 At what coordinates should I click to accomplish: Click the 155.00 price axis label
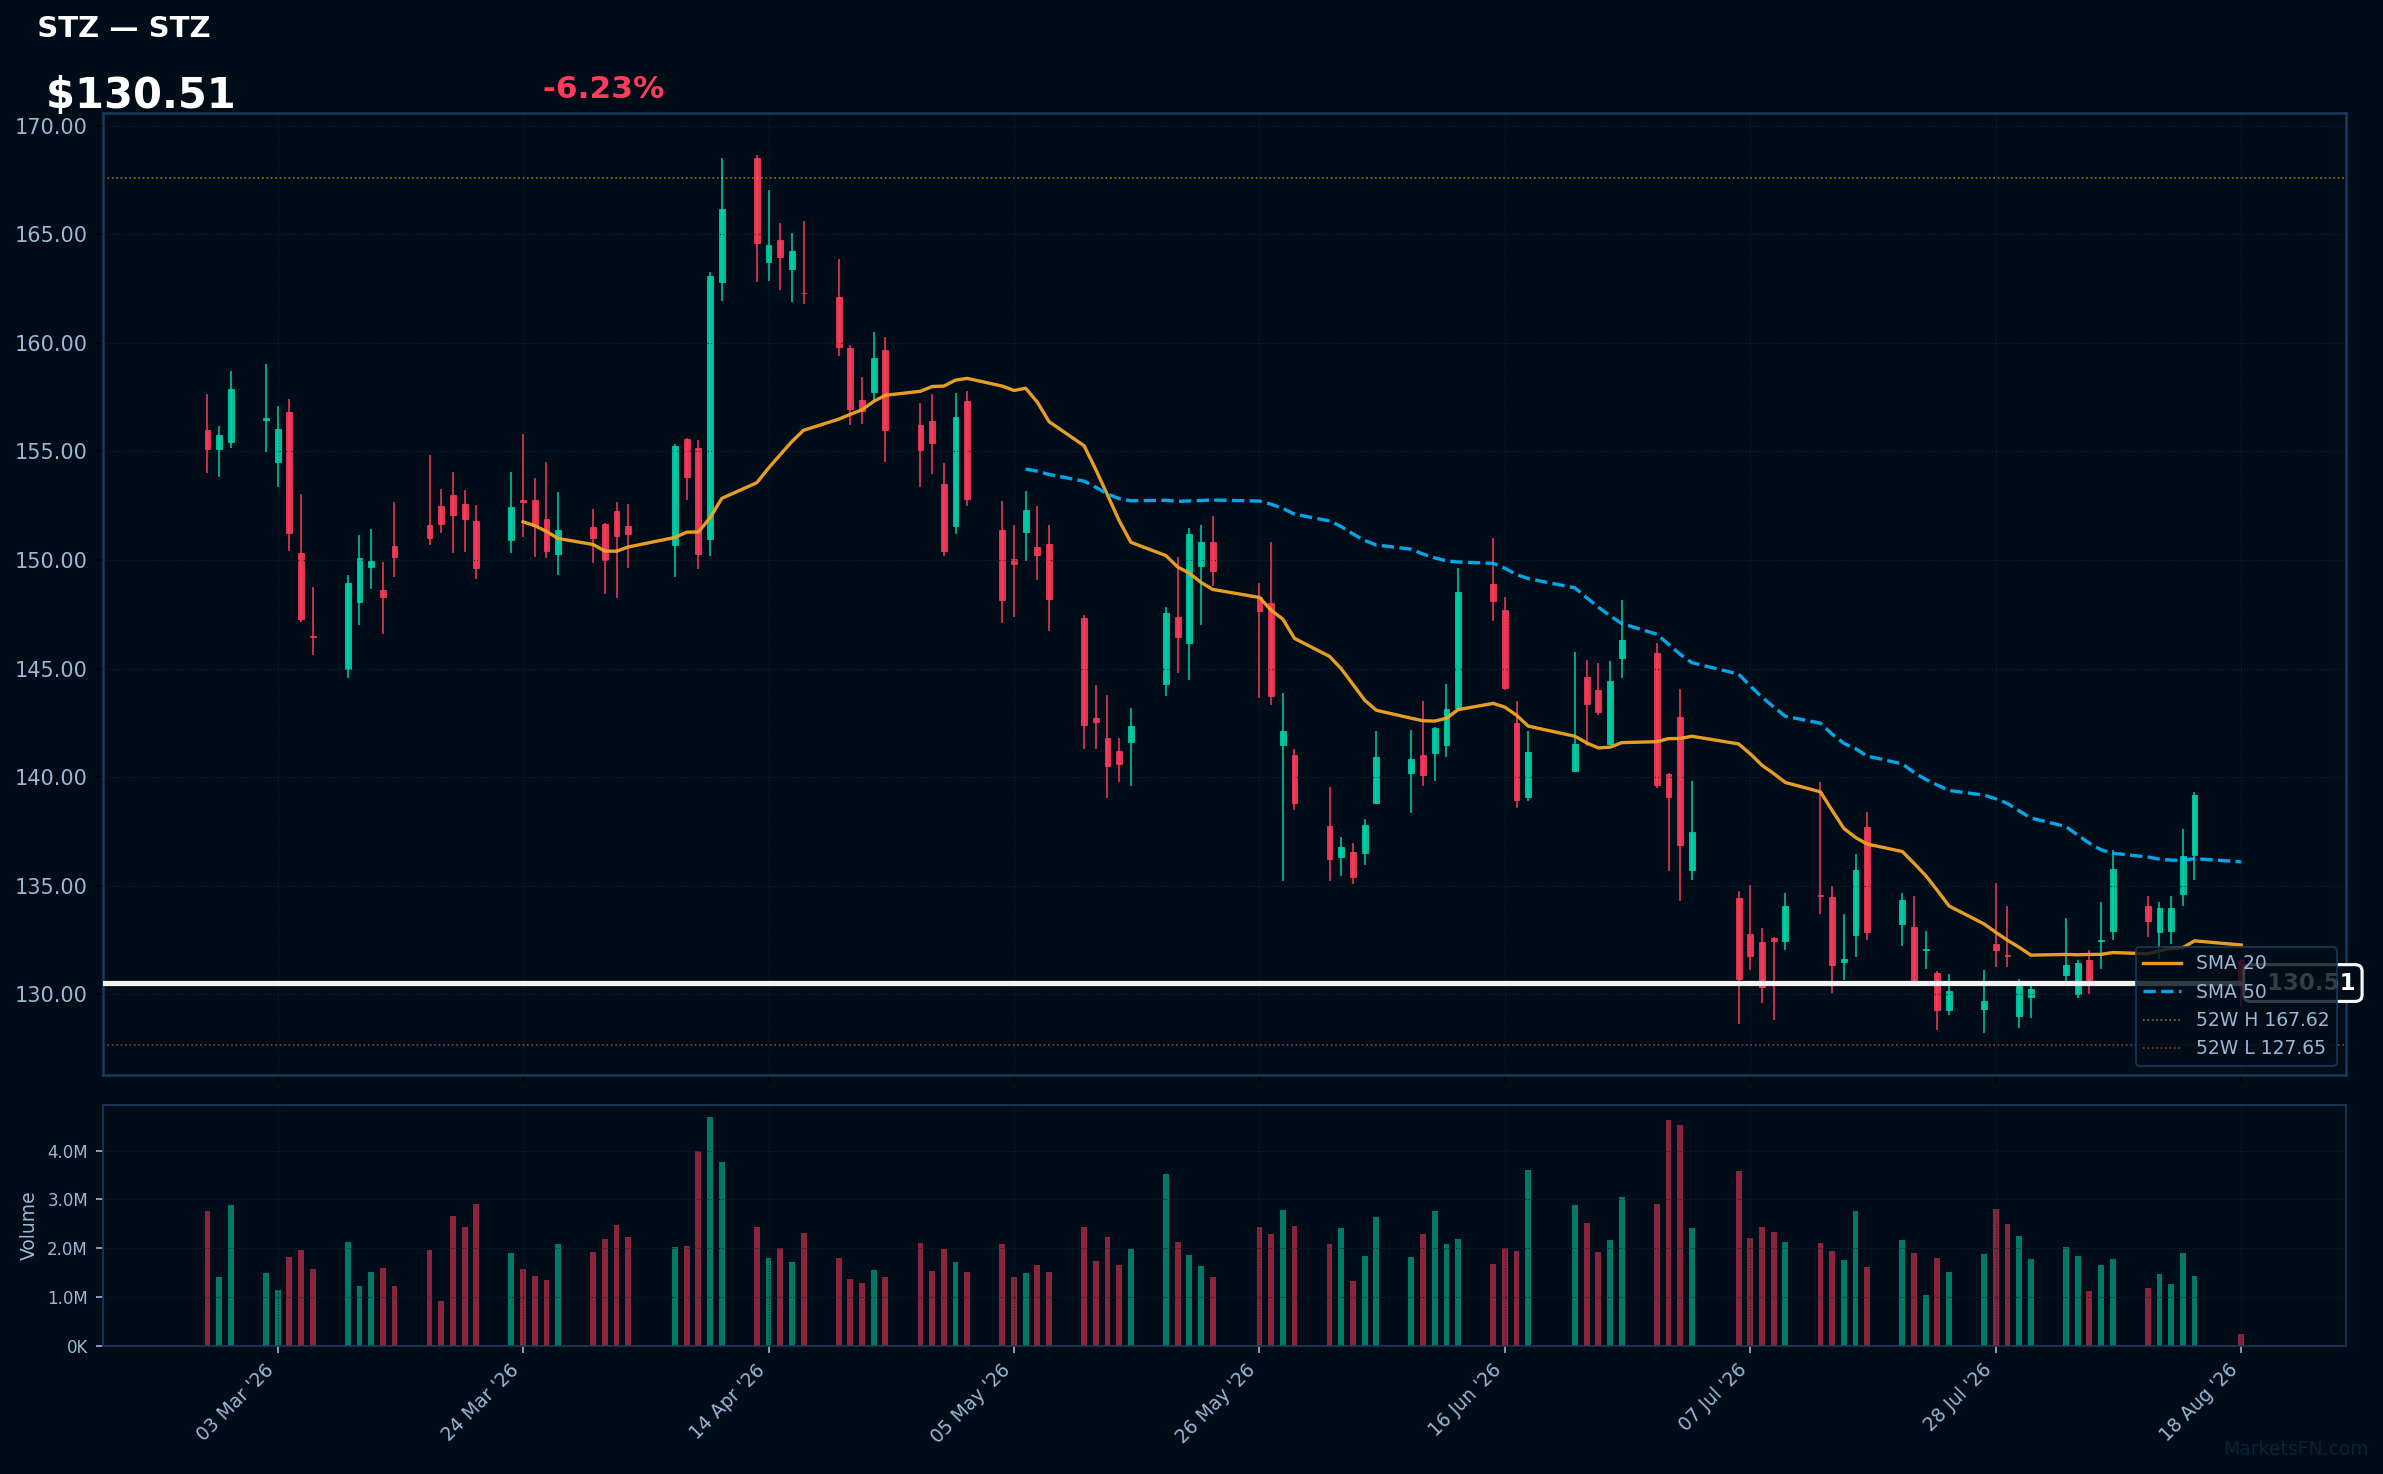[x=51, y=451]
